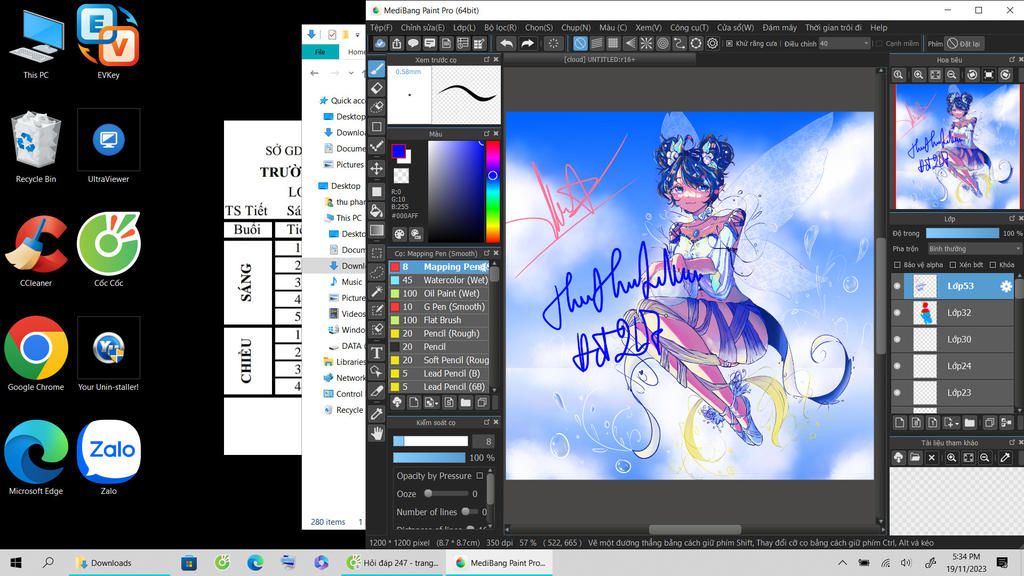
Task: Enable the Xén bớt clipping checkbox
Action: (x=953, y=264)
